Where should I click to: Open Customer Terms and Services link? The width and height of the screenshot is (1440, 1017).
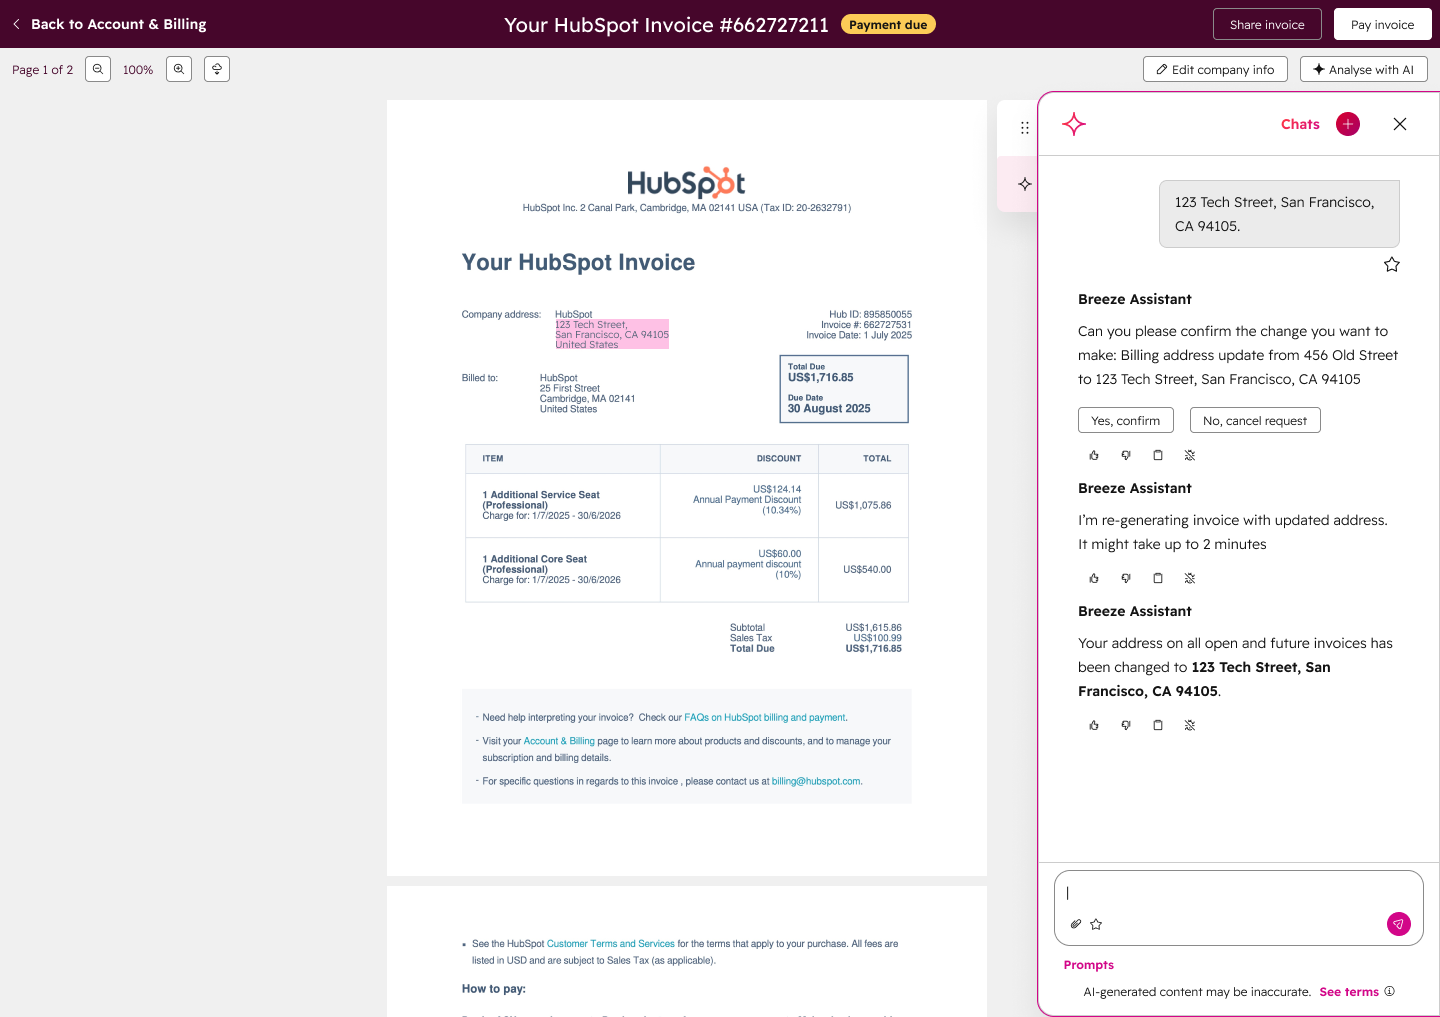coord(611,943)
